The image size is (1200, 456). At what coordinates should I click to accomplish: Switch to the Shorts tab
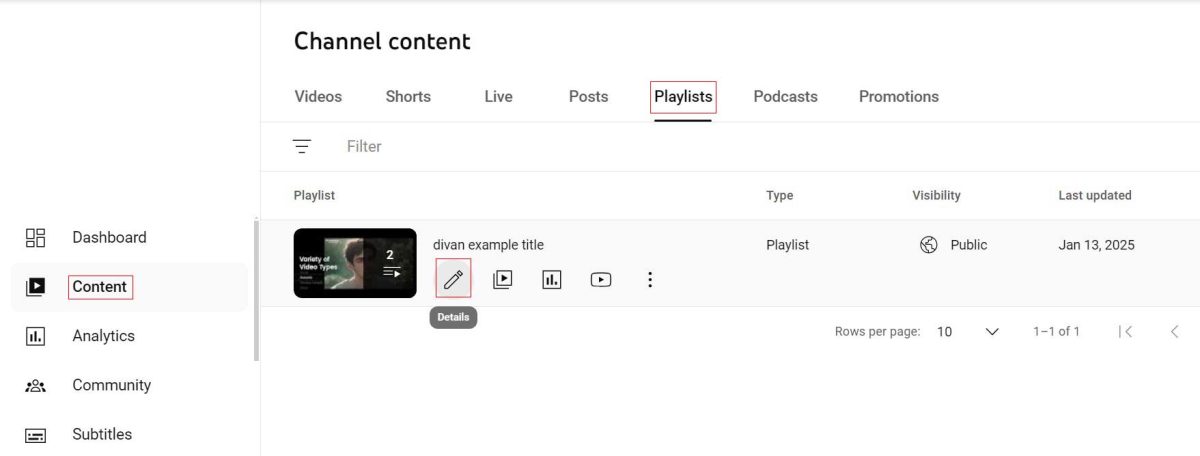[408, 97]
